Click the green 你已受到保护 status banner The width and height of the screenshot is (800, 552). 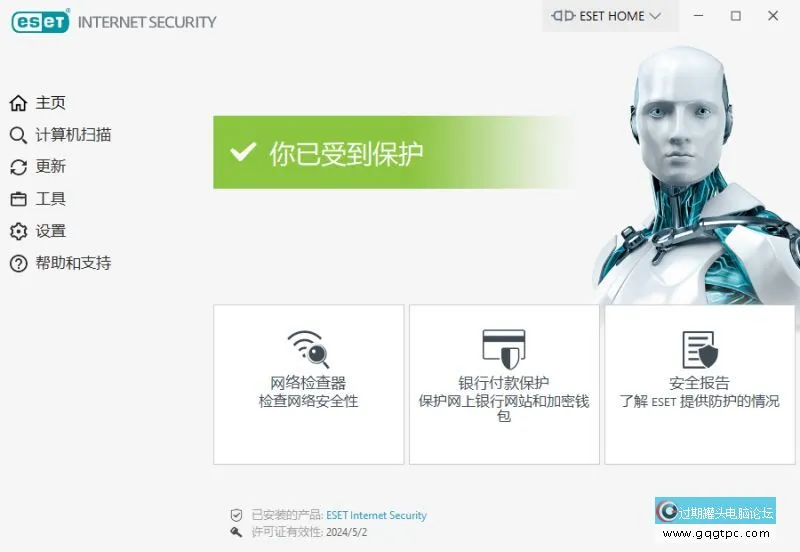click(x=393, y=153)
